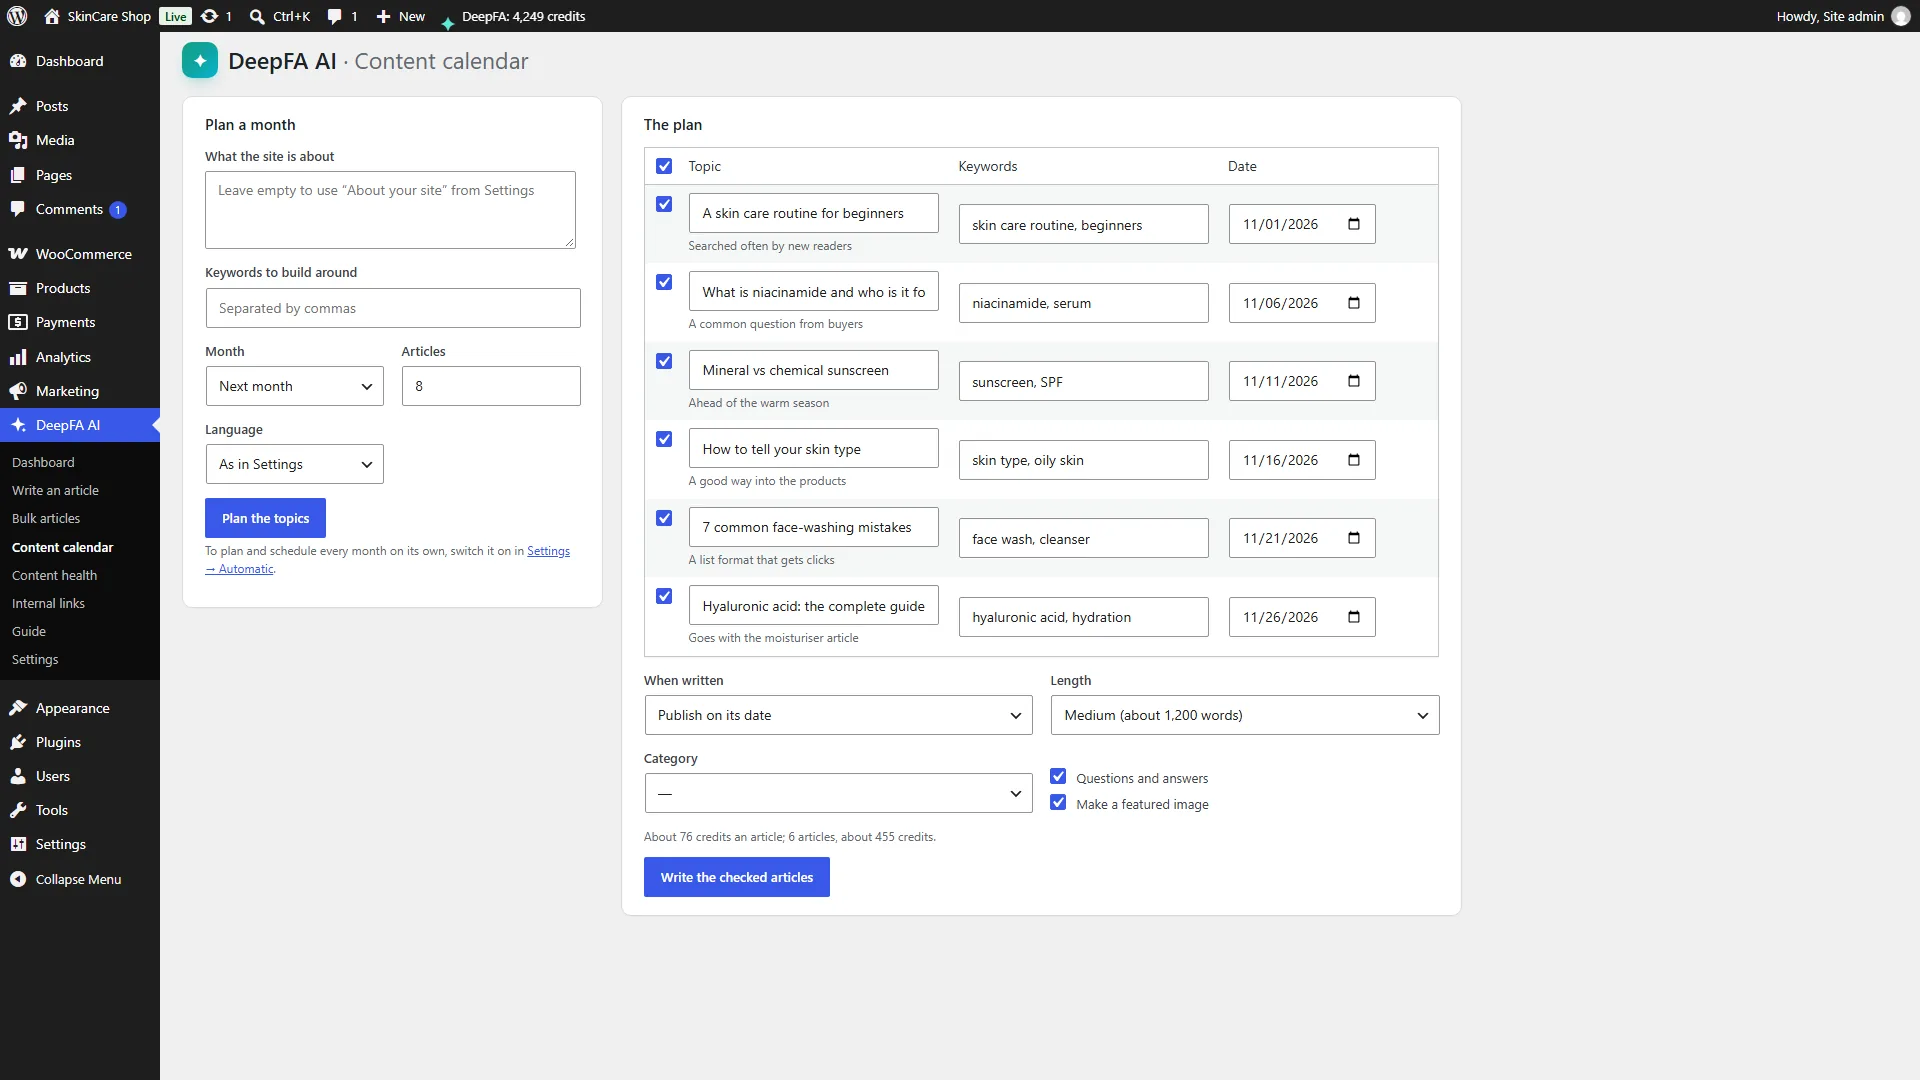Click the Collapse Menu arrow icon
Screen dimensions: 1920x1080
pos(18,879)
